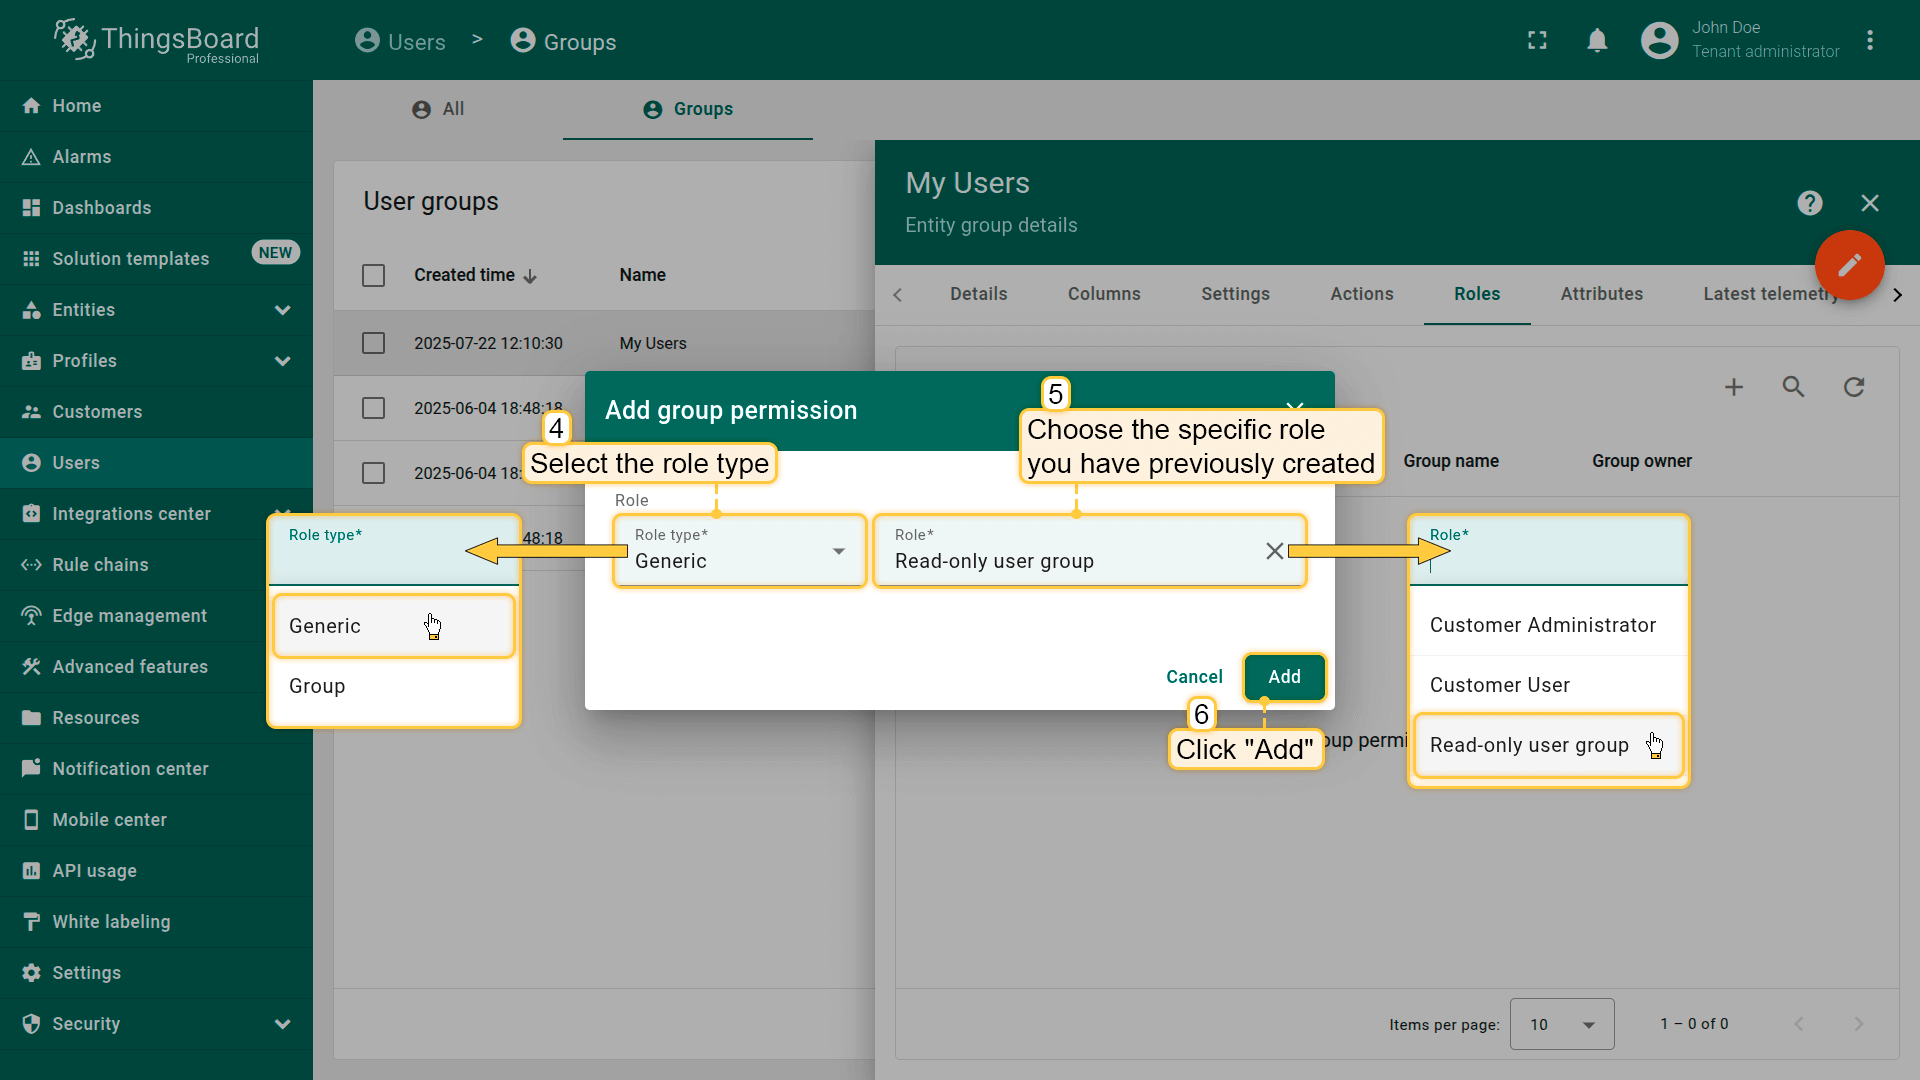Open the three-dot user menu

(x=1870, y=40)
